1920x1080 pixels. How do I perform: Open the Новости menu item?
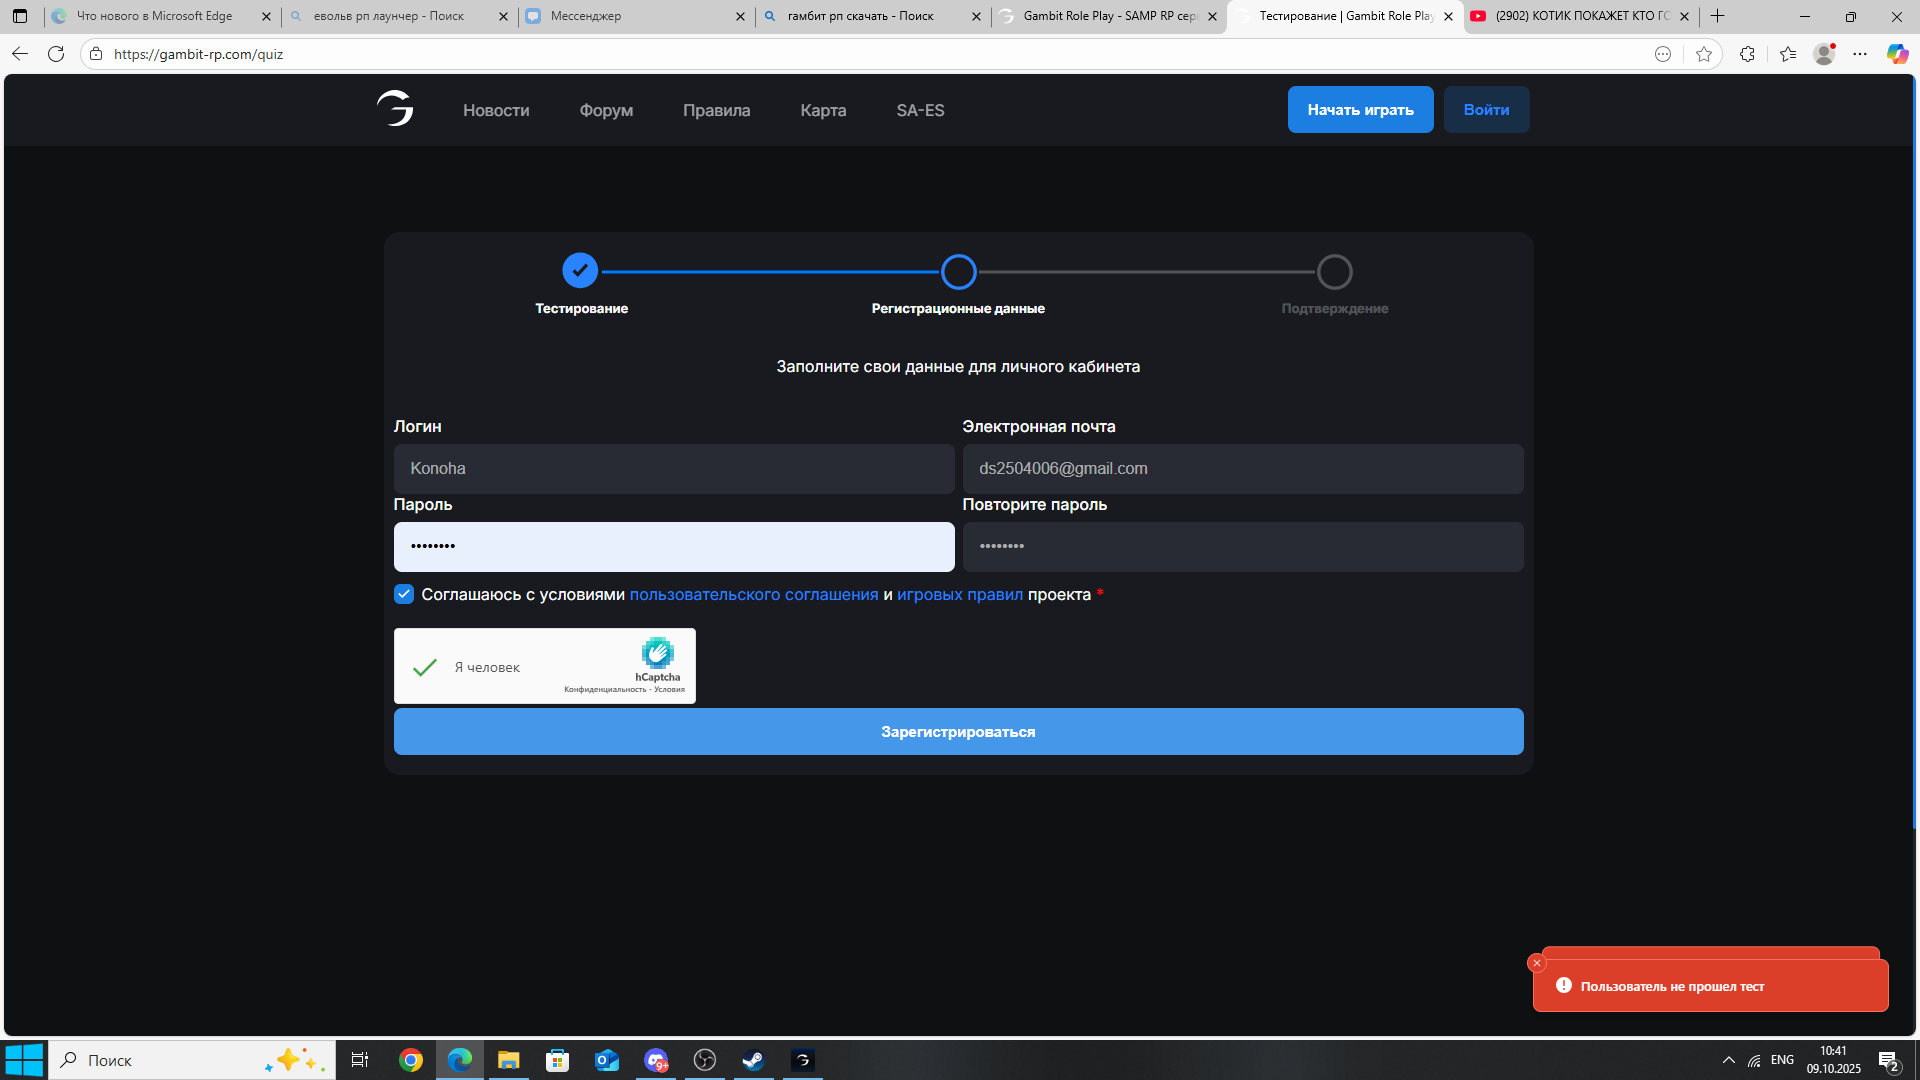pos(496,110)
